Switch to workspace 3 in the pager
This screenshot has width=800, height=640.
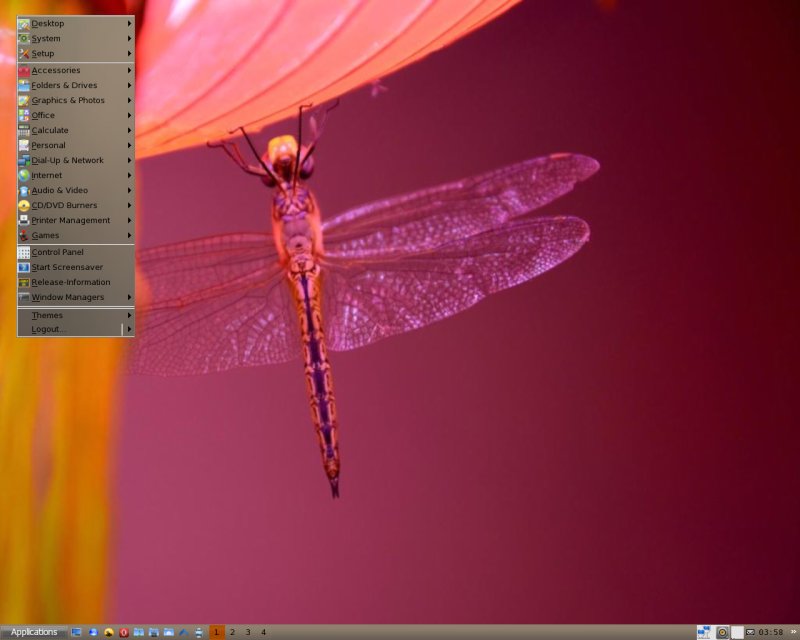tap(247, 631)
